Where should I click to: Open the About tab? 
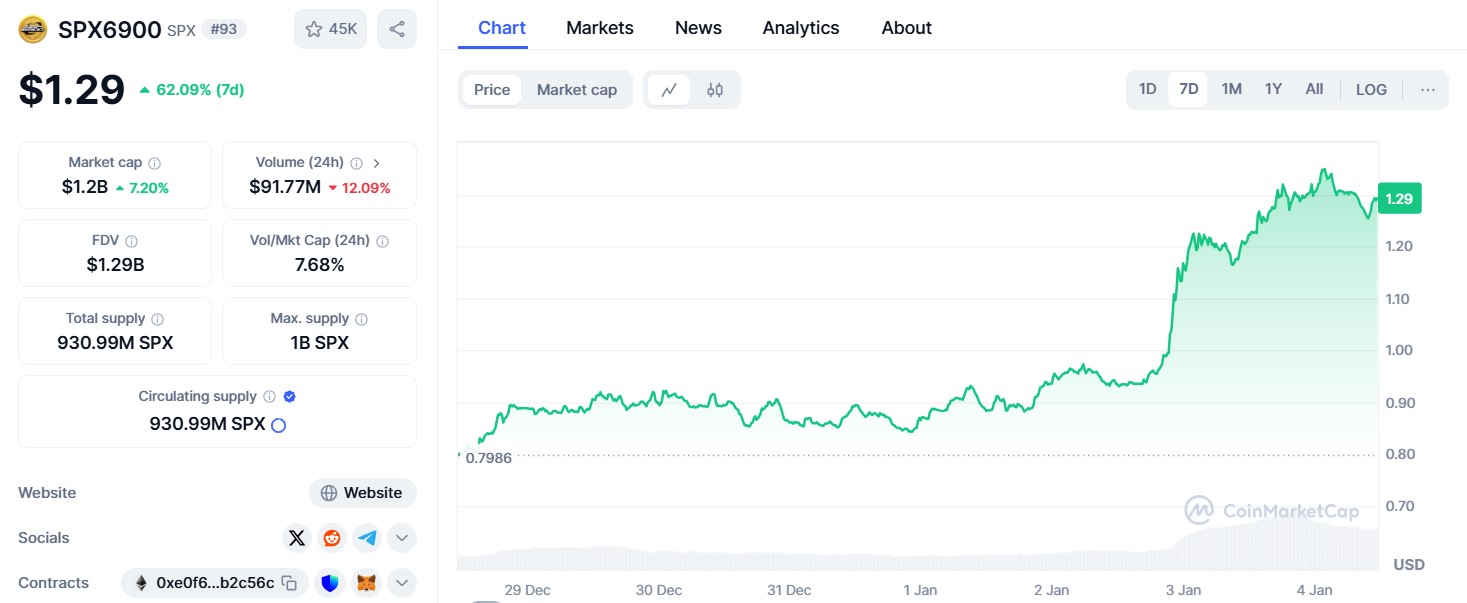coord(907,28)
